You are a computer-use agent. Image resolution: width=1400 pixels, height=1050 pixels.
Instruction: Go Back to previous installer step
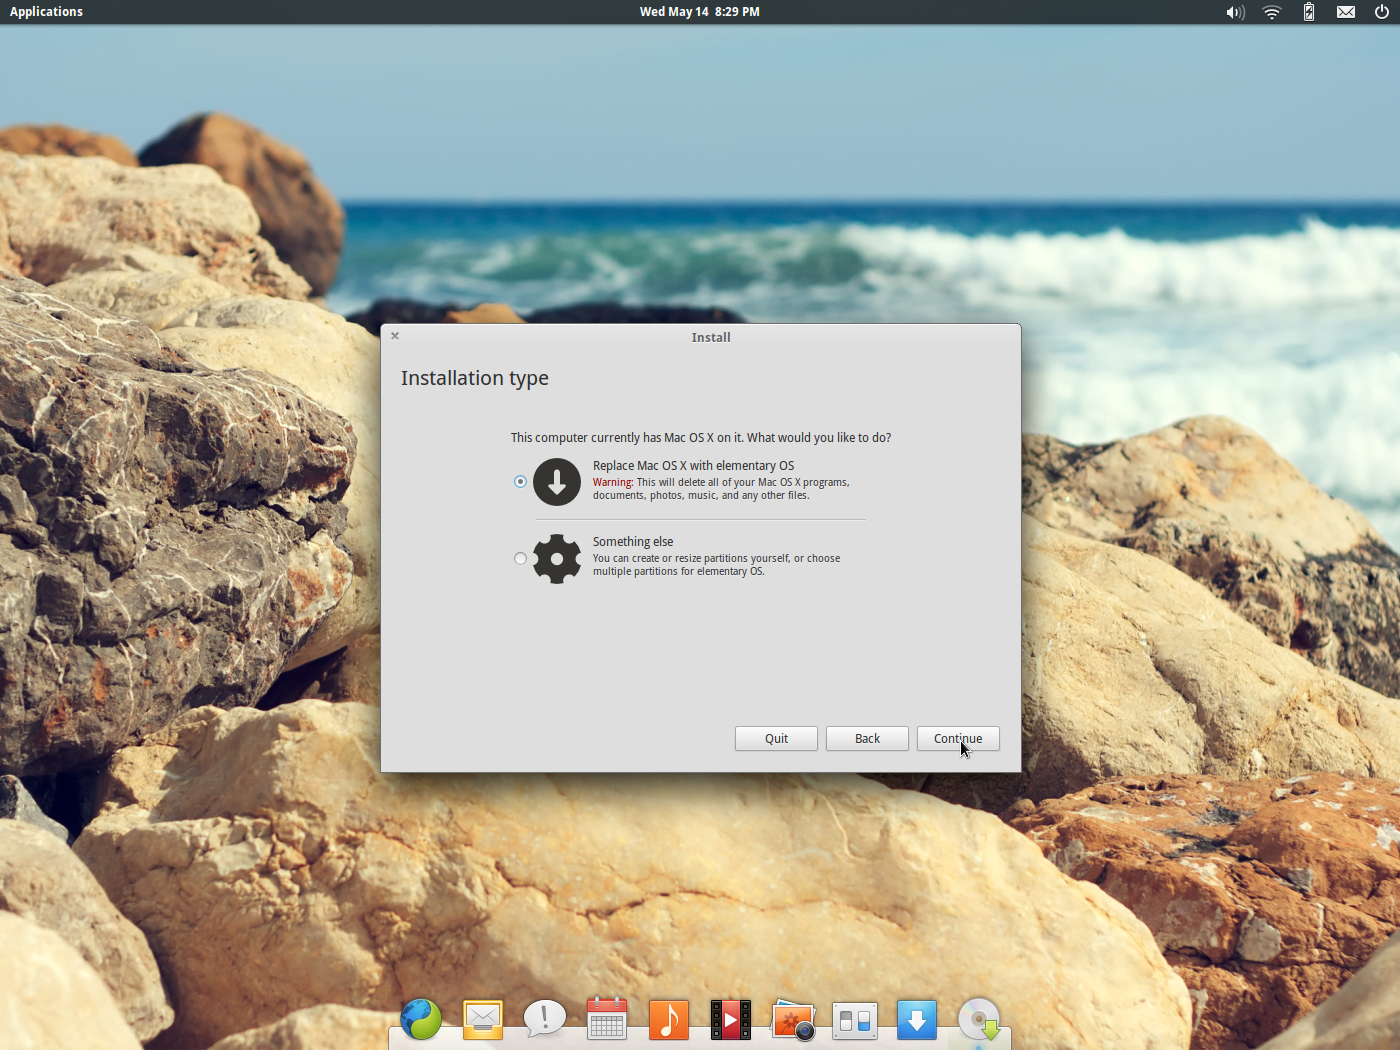click(867, 739)
